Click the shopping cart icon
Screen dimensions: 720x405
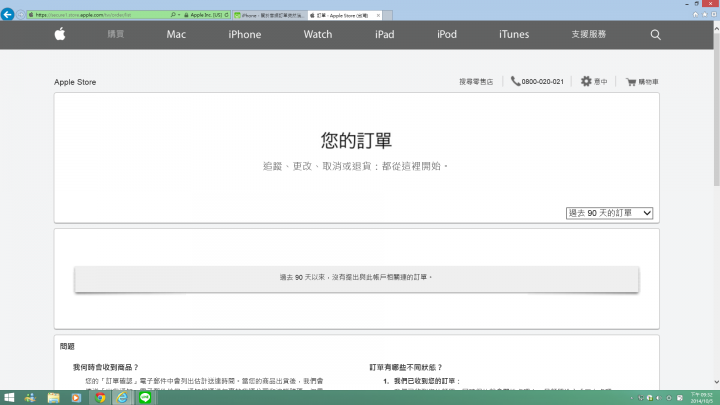click(x=631, y=82)
